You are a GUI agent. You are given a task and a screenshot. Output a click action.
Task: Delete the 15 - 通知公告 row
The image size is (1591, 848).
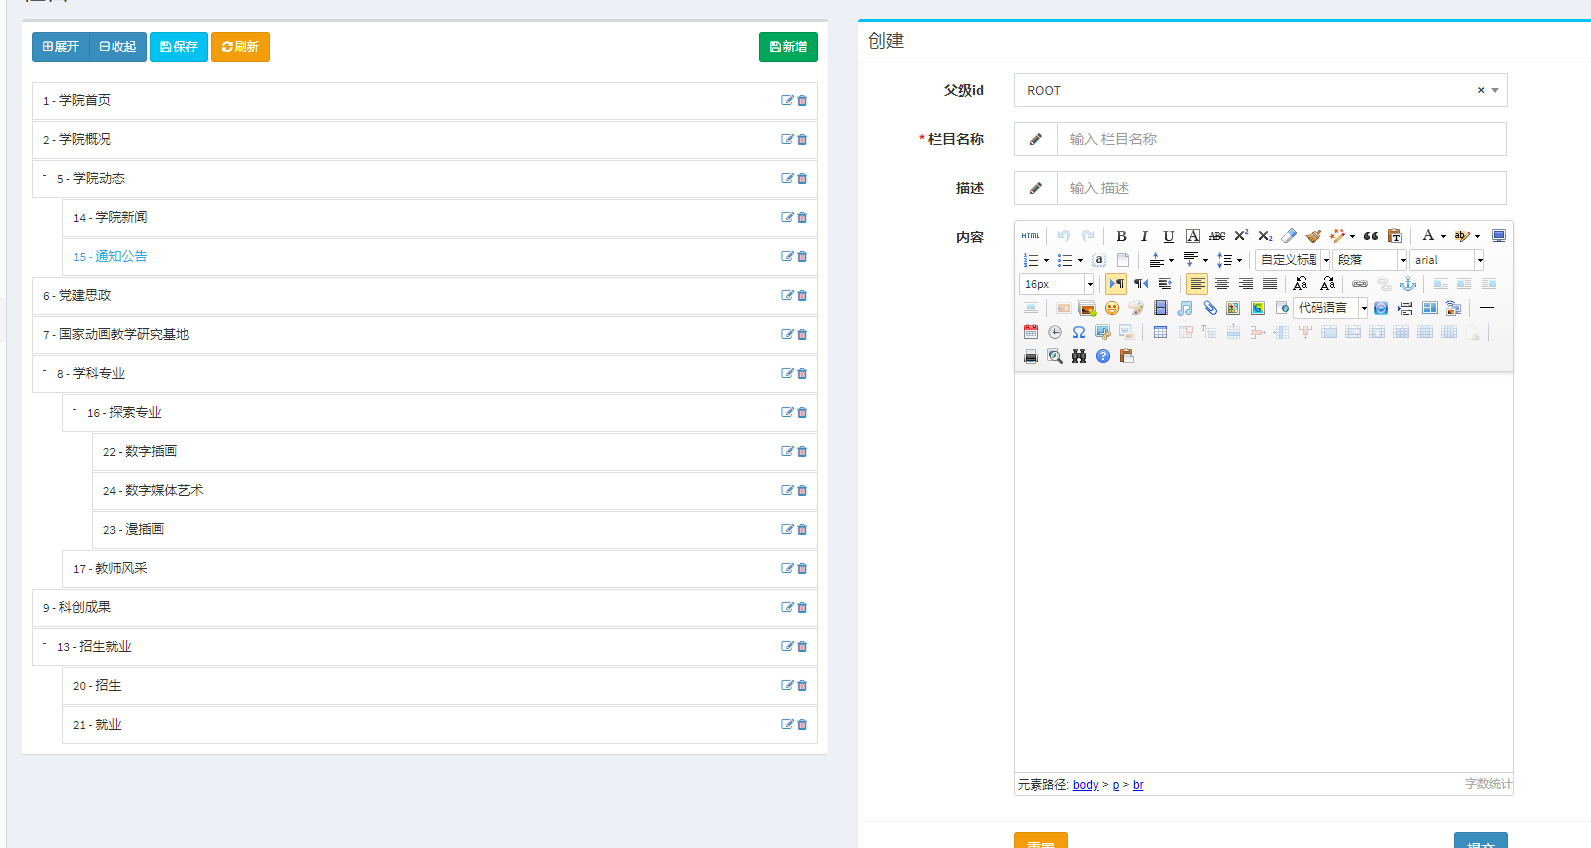(802, 256)
